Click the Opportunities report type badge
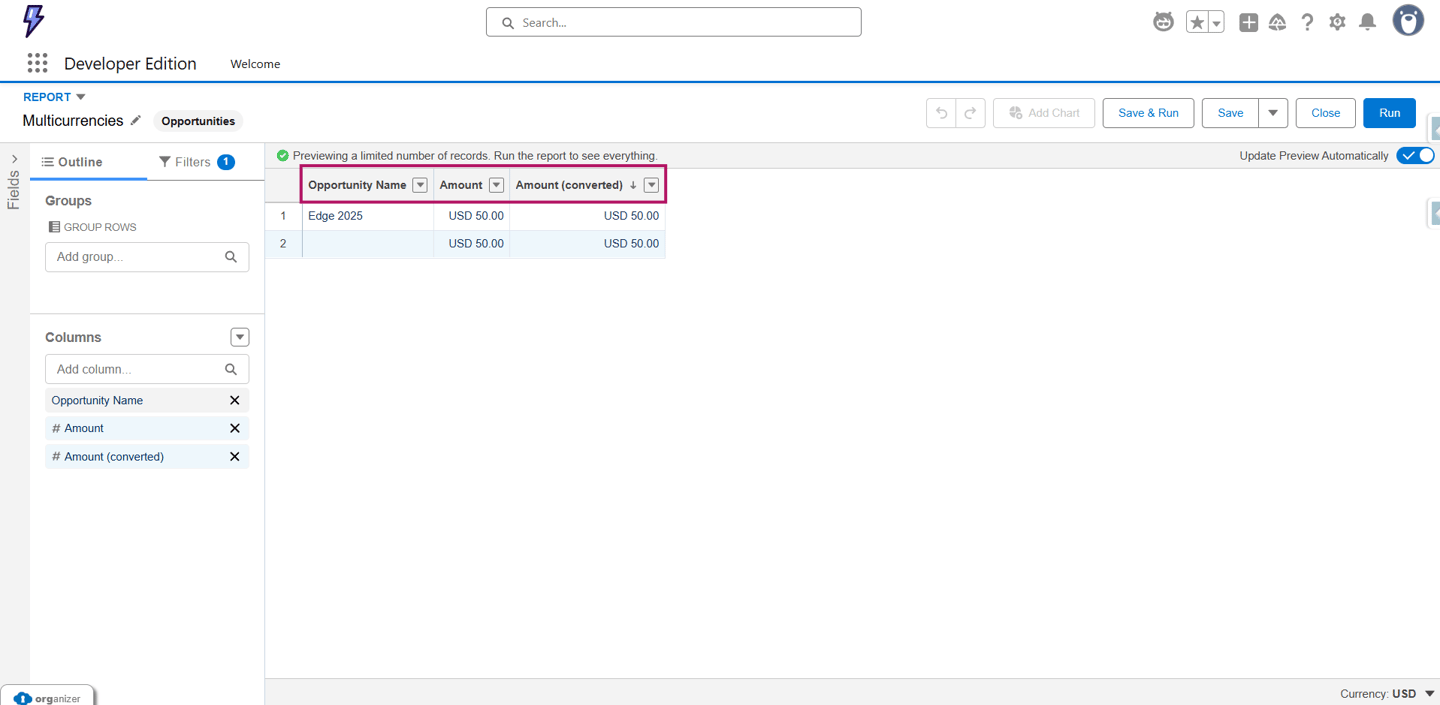The image size is (1440, 705). (198, 121)
